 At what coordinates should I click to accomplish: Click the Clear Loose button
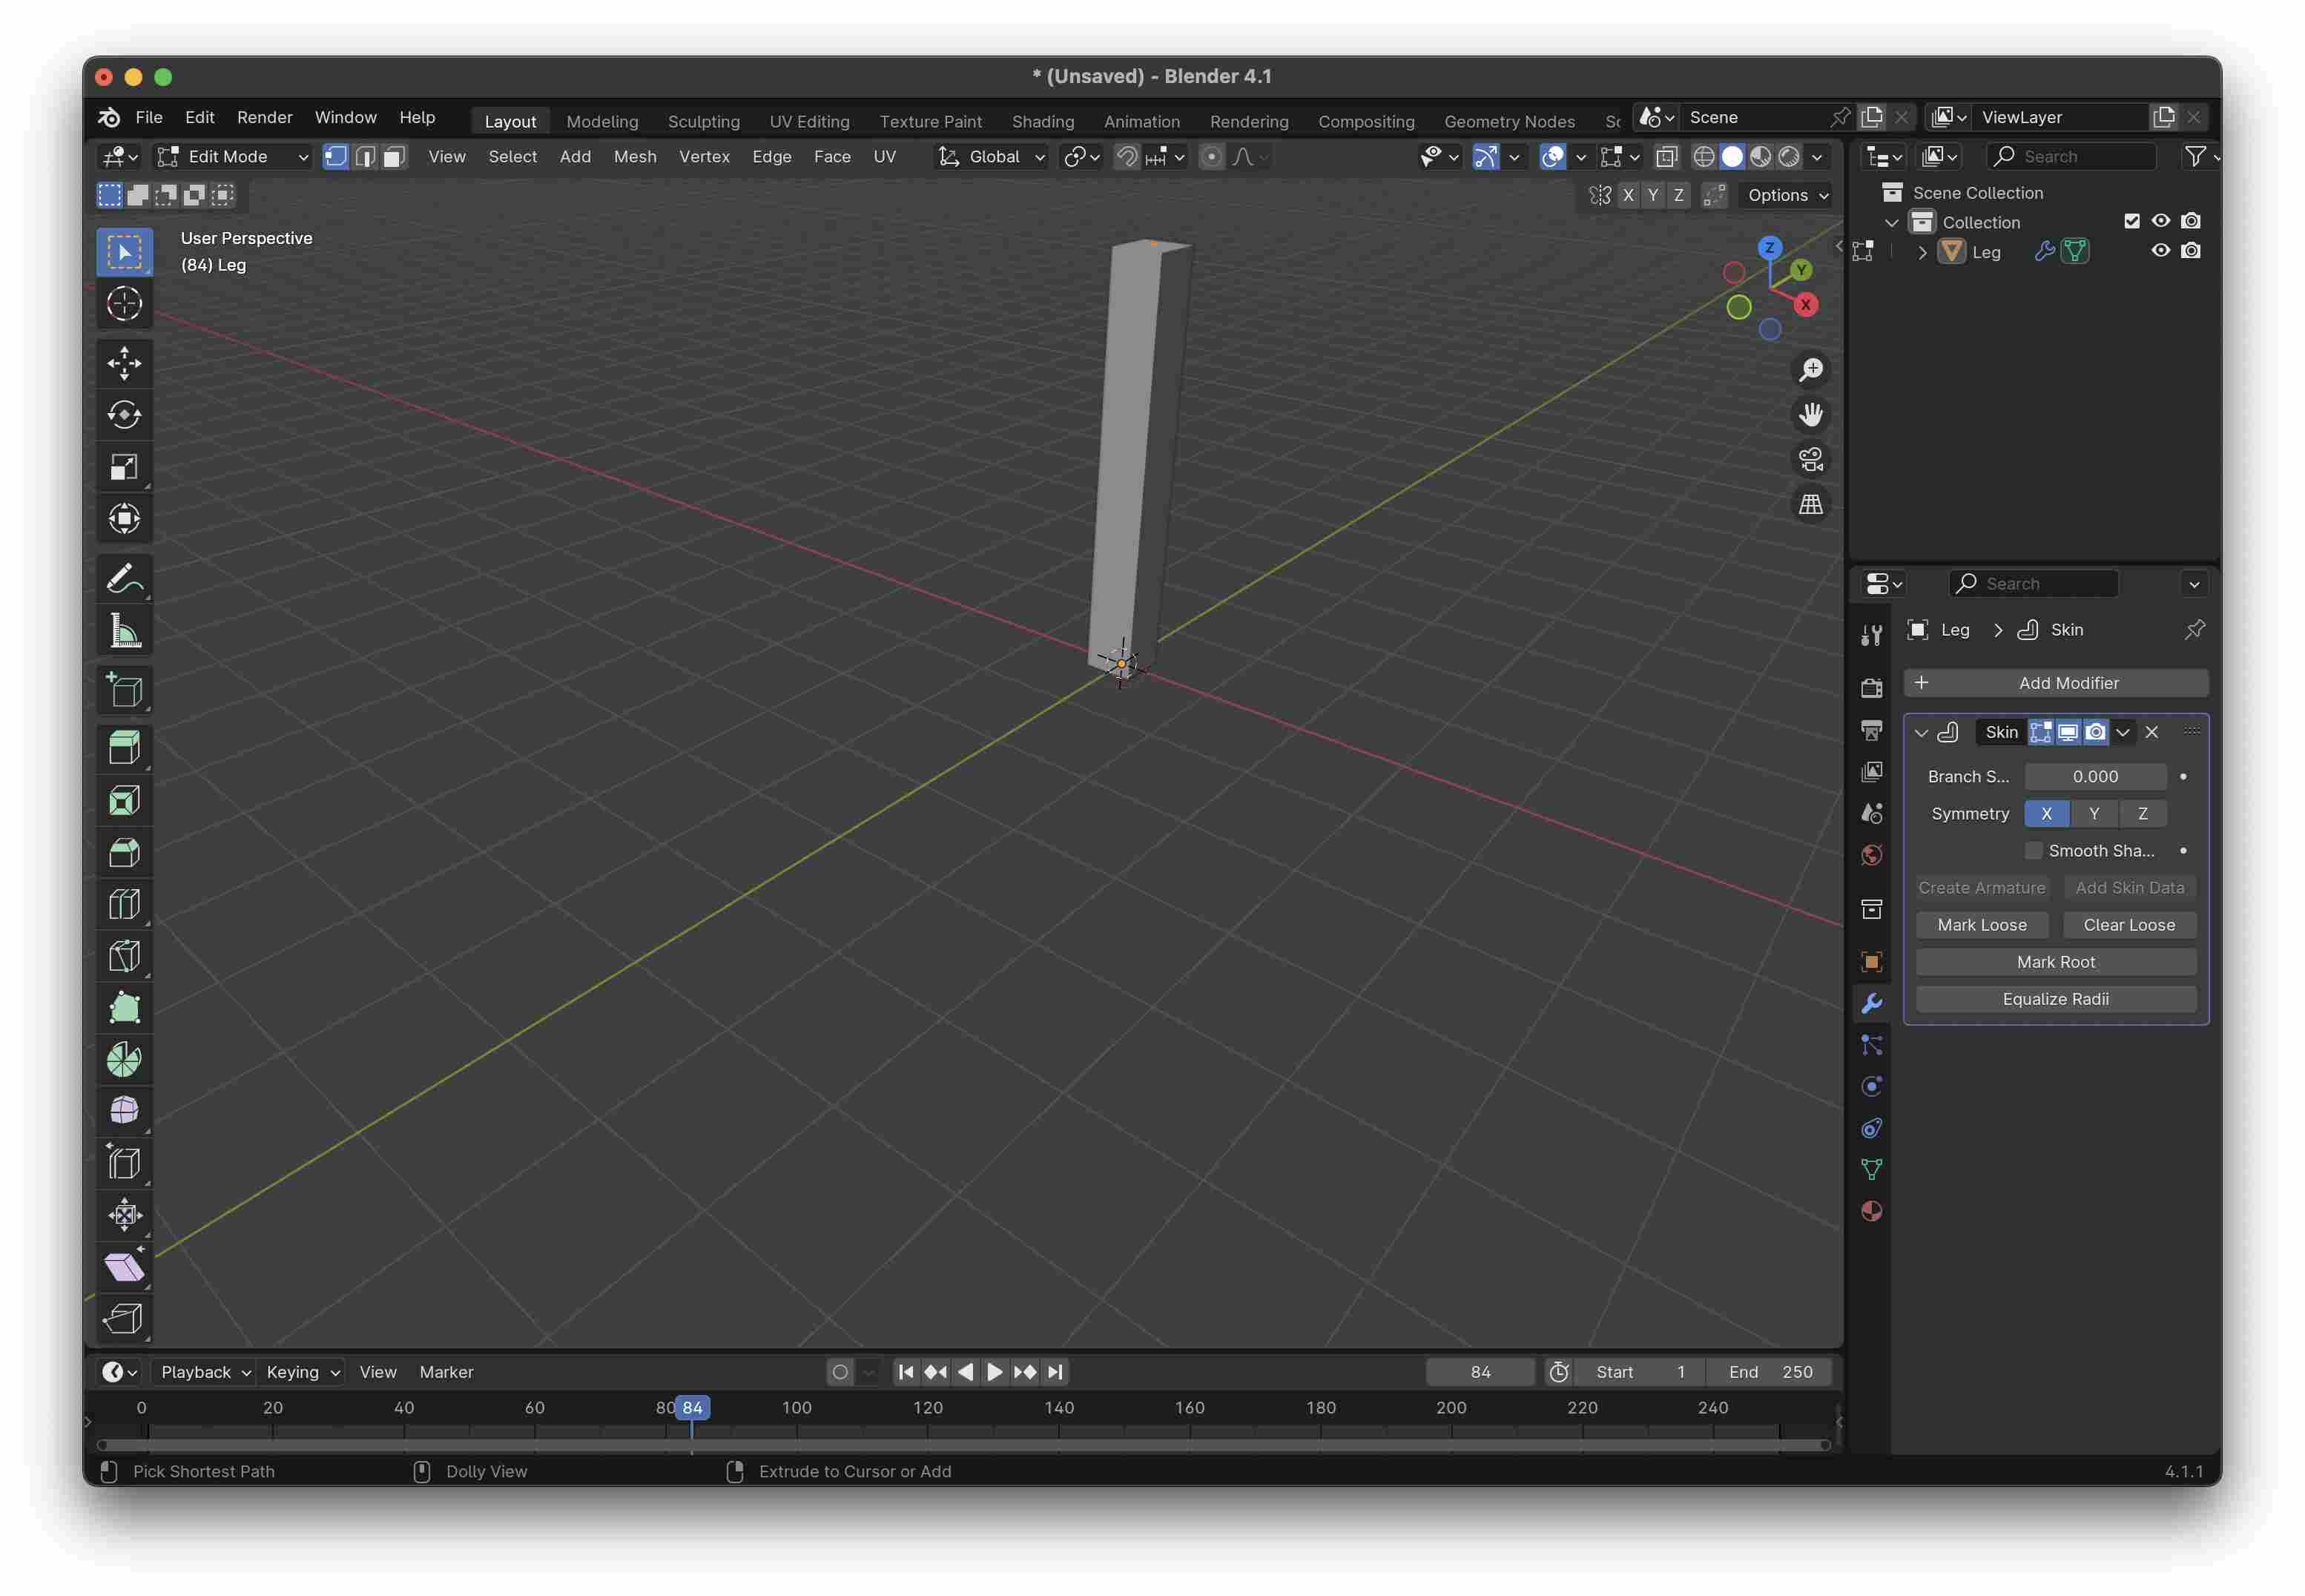click(2130, 926)
